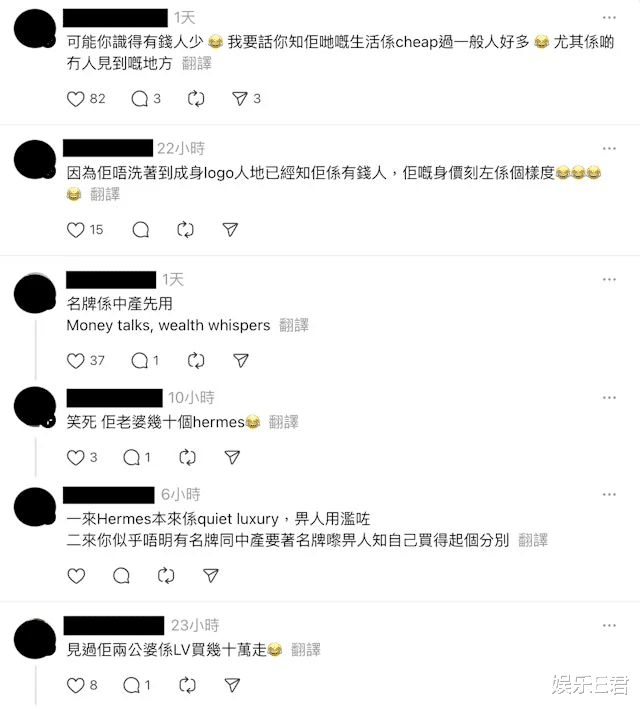Open replies on the cheap lifestyle comment
This screenshot has height=709, width=640.
(x=140, y=99)
